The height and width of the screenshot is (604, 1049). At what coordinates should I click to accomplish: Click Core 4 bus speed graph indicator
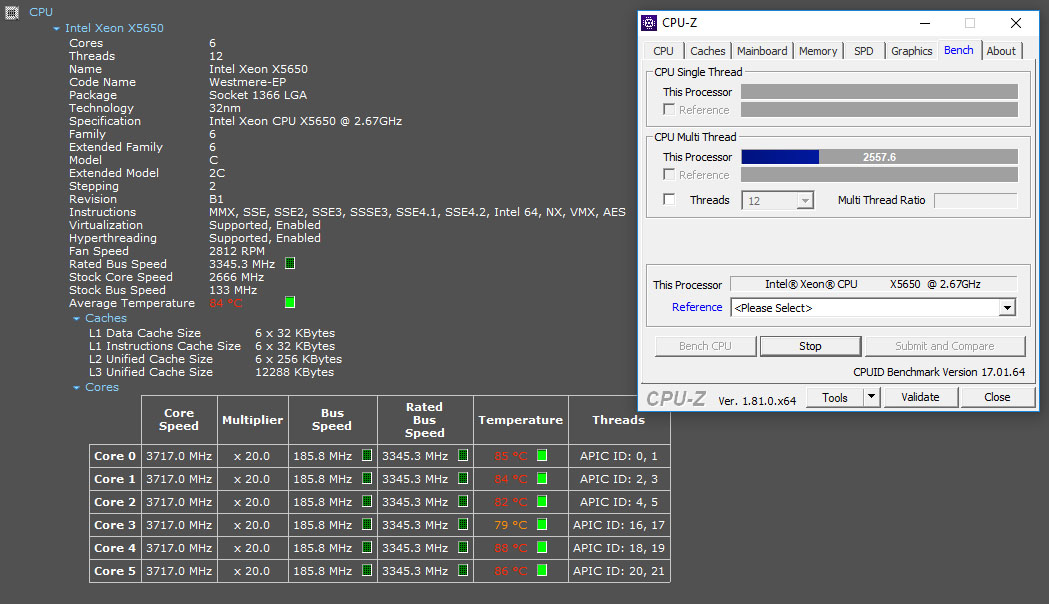click(367, 547)
